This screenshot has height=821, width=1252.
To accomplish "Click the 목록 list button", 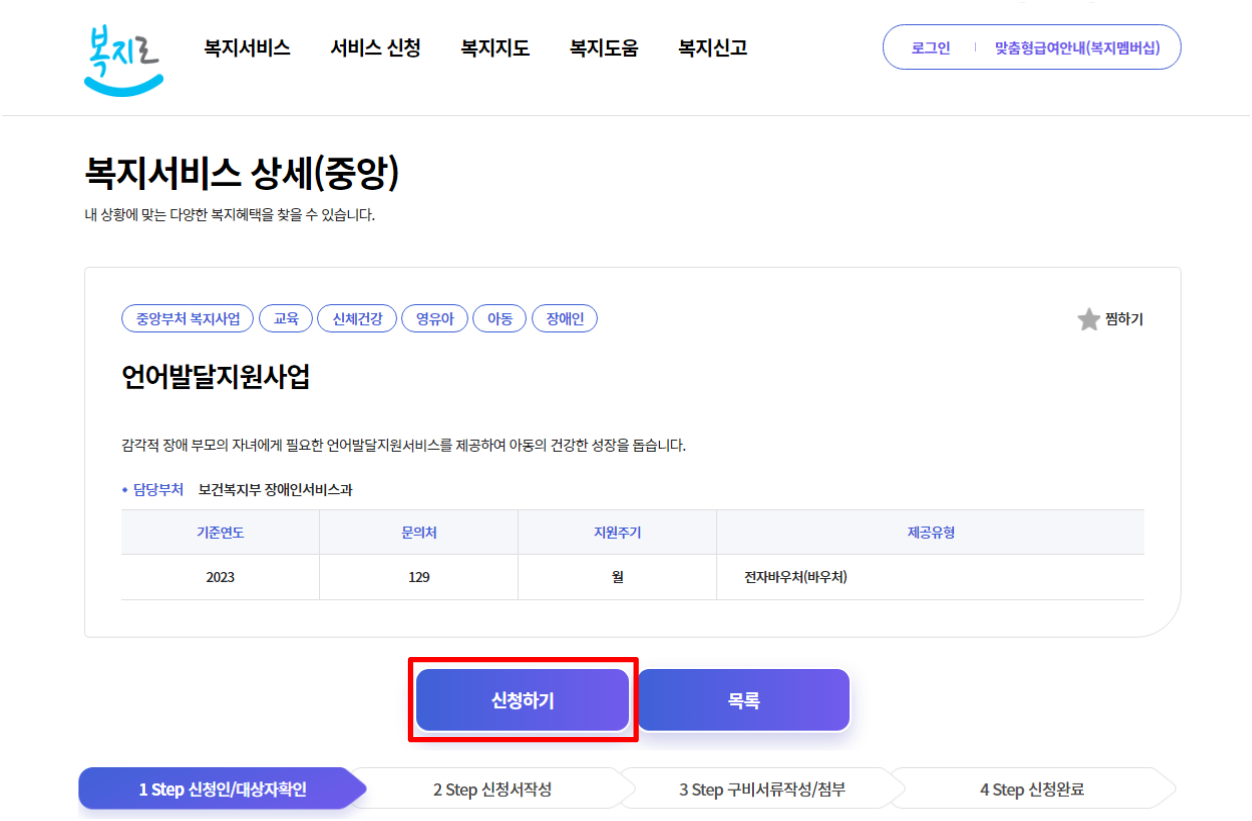I will point(744,699).
